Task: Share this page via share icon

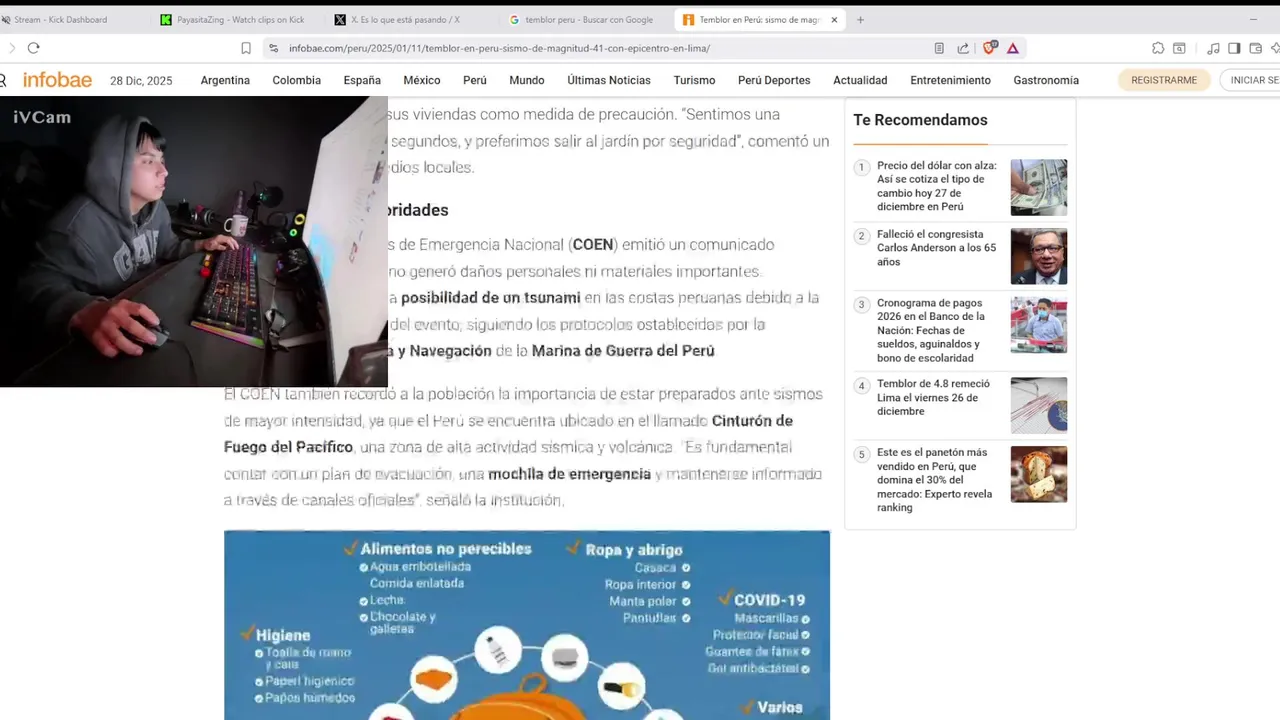Action: (x=963, y=48)
